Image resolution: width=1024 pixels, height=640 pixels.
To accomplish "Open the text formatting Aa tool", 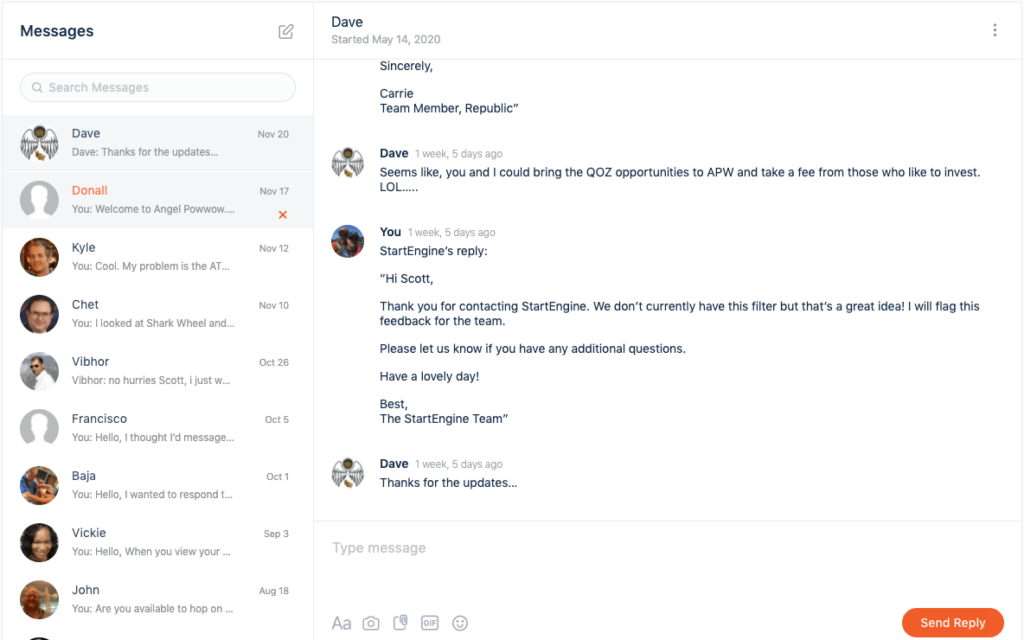I will tap(342, 623).
